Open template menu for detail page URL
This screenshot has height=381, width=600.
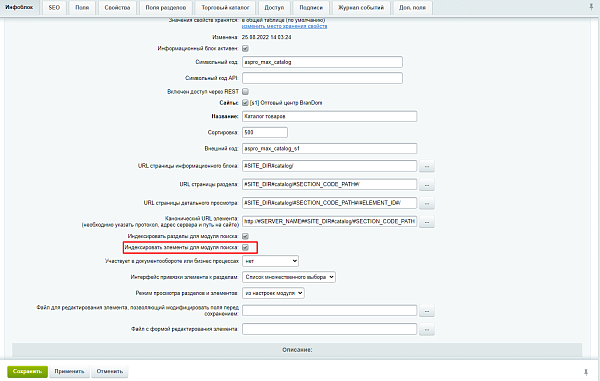(427, 203)
